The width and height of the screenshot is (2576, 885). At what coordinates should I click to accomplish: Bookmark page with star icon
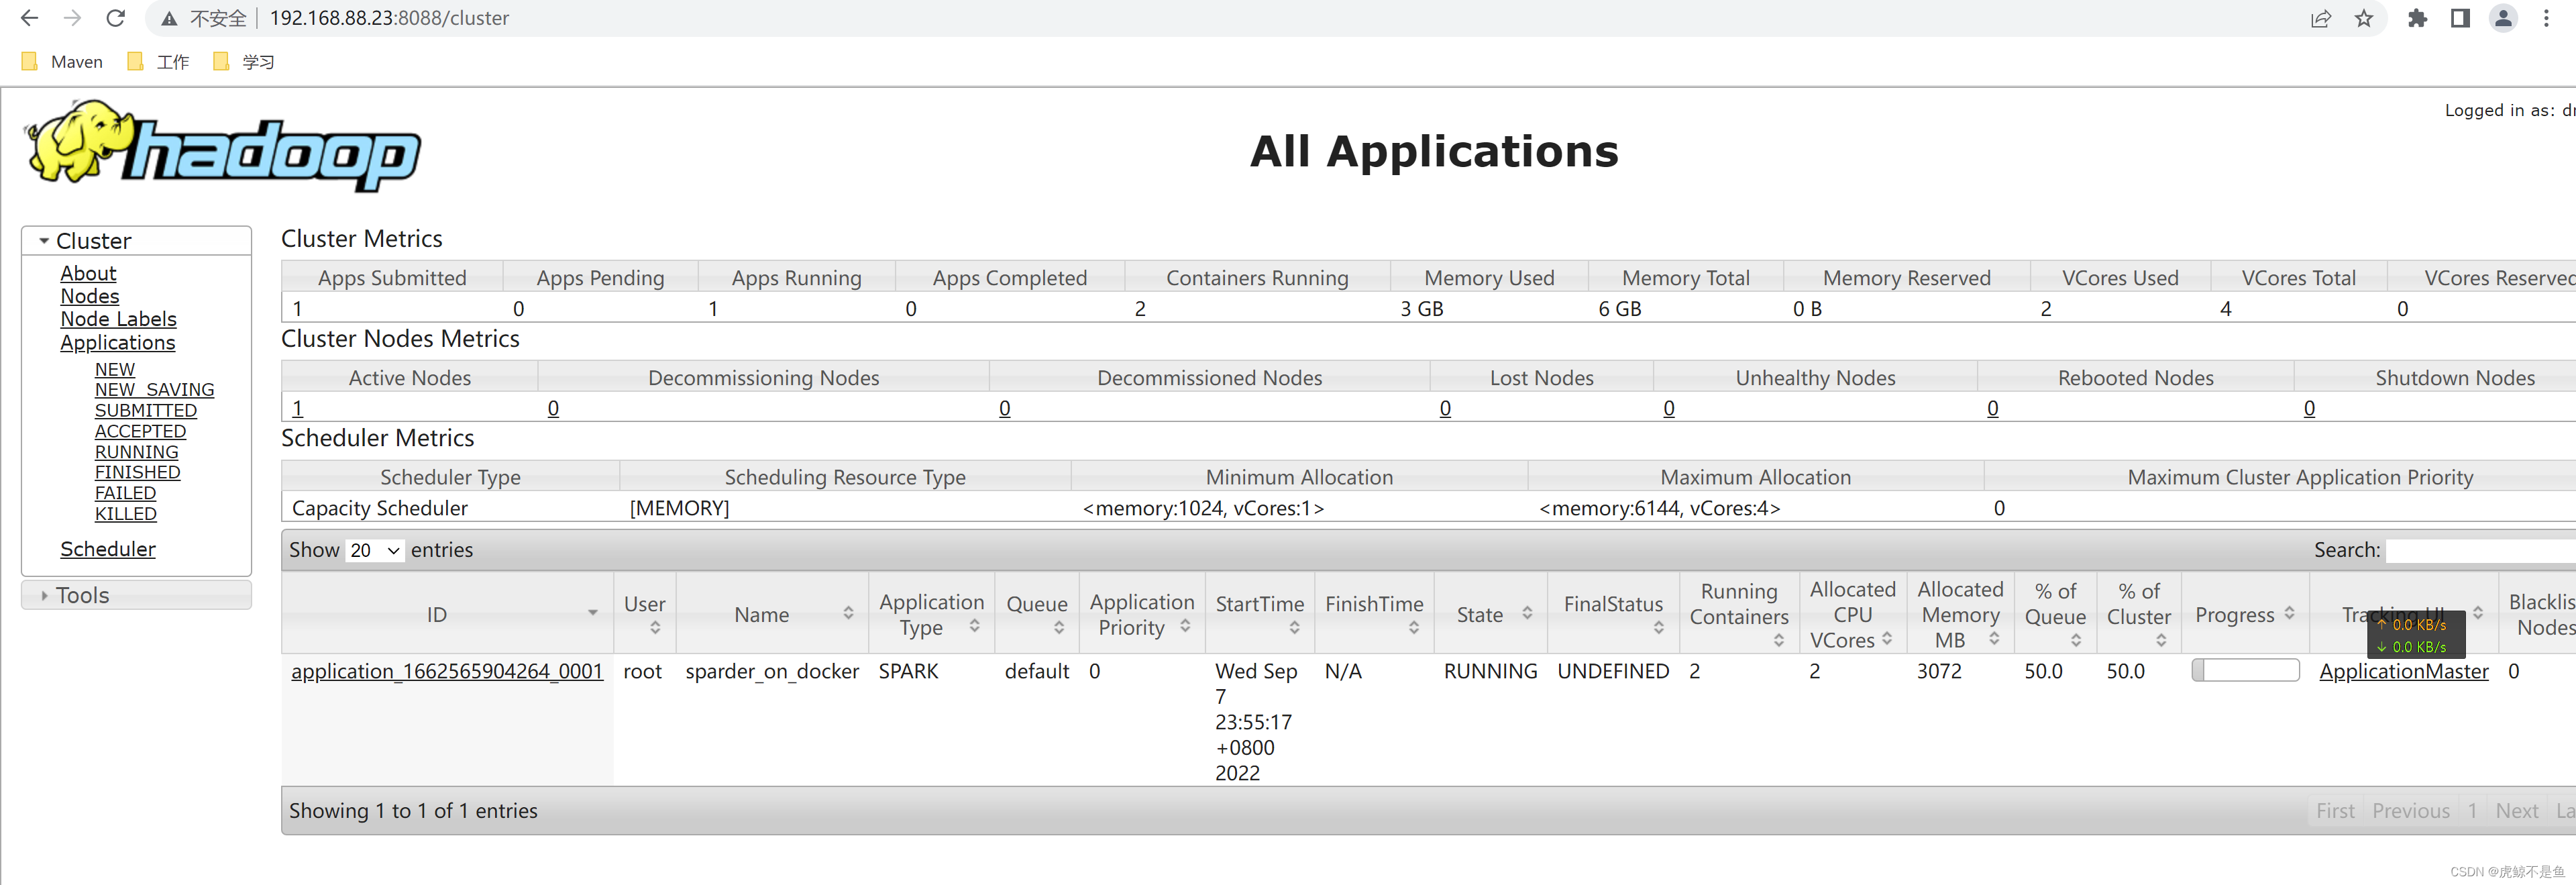point(2364,18)
